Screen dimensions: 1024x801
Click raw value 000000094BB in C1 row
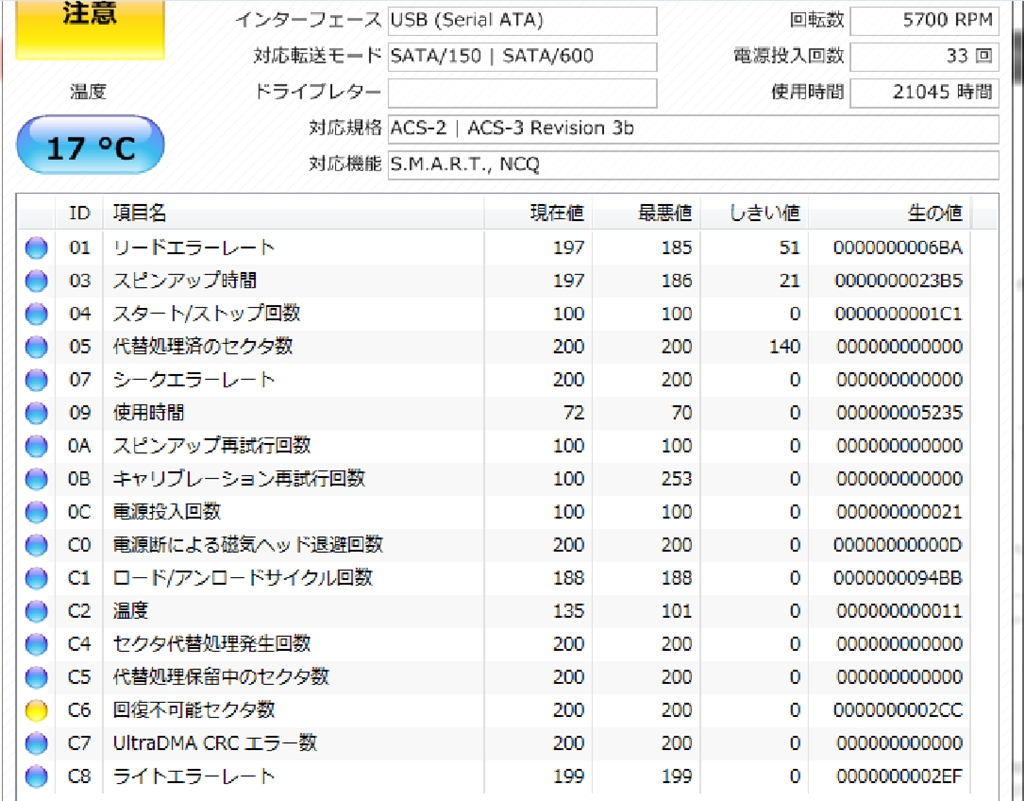(x=898, y=578)
